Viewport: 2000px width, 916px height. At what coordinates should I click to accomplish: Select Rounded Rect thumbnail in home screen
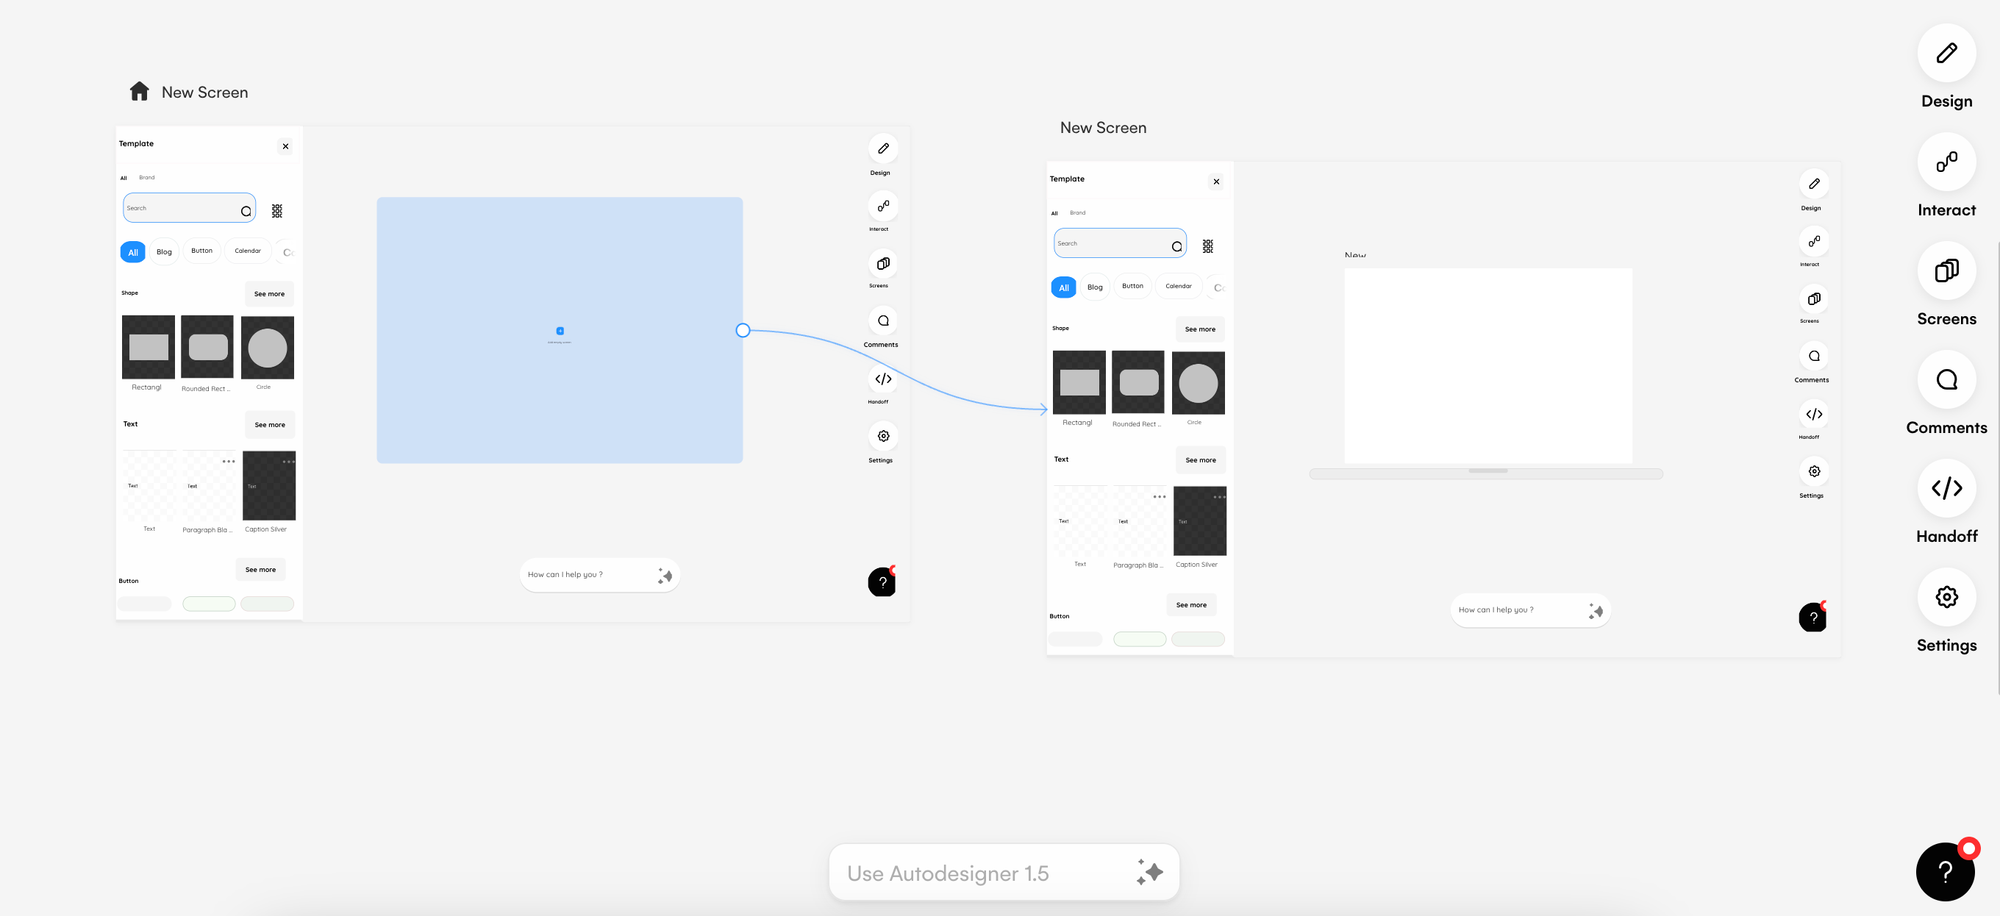pos(207,347)
